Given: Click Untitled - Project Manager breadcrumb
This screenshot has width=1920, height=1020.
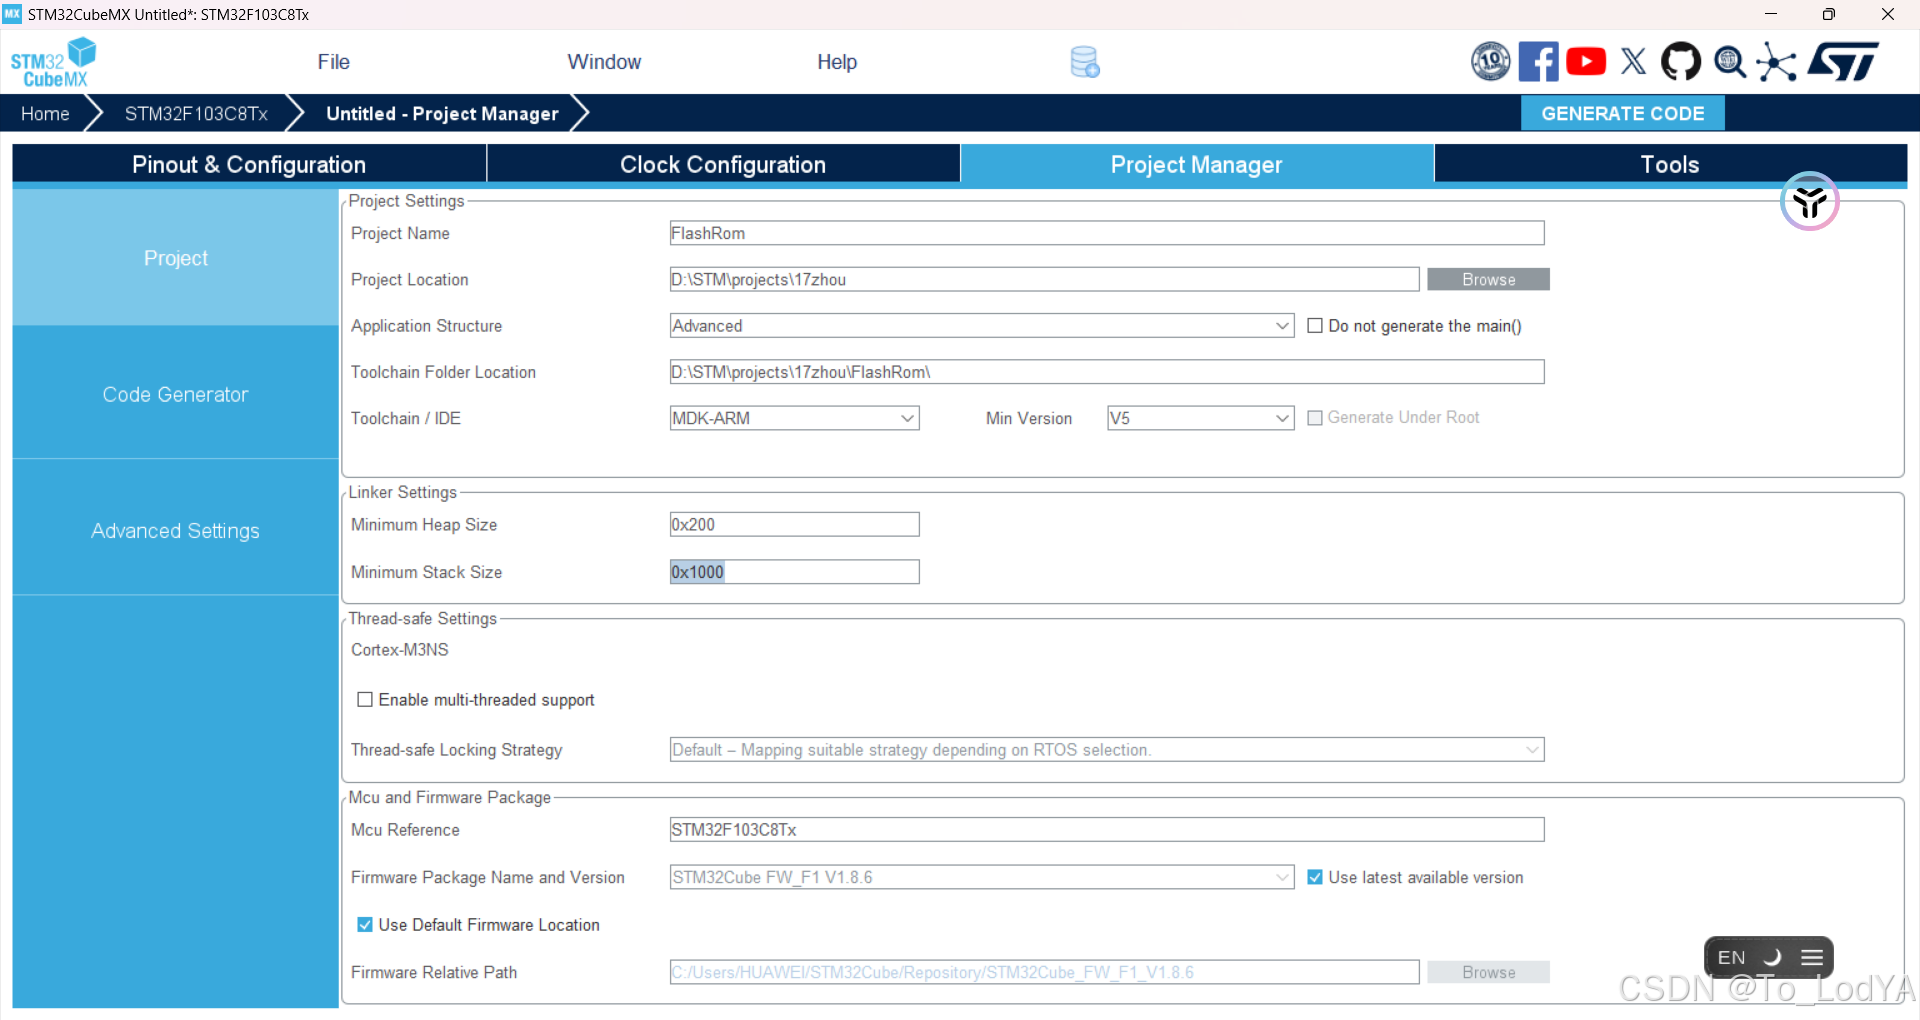Looking at the screenshot, I should 442,114.
